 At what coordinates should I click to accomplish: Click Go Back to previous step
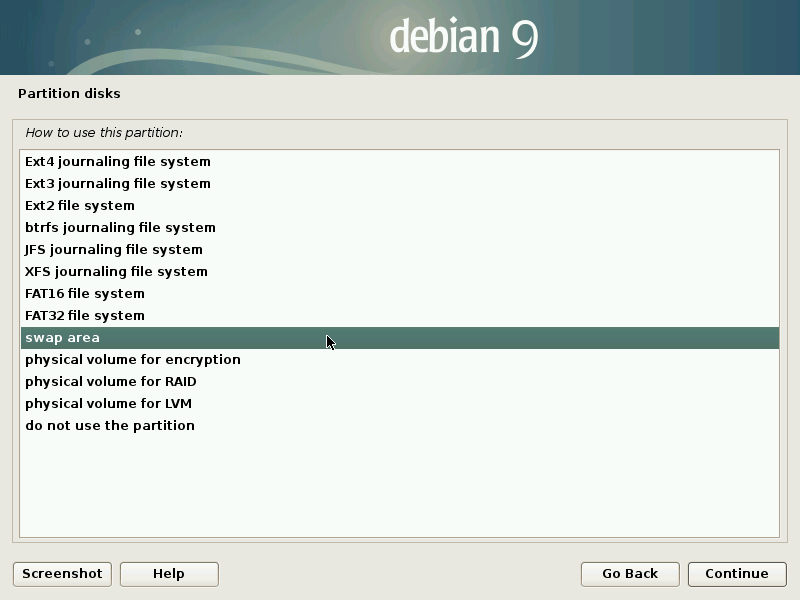pos(630,574)
